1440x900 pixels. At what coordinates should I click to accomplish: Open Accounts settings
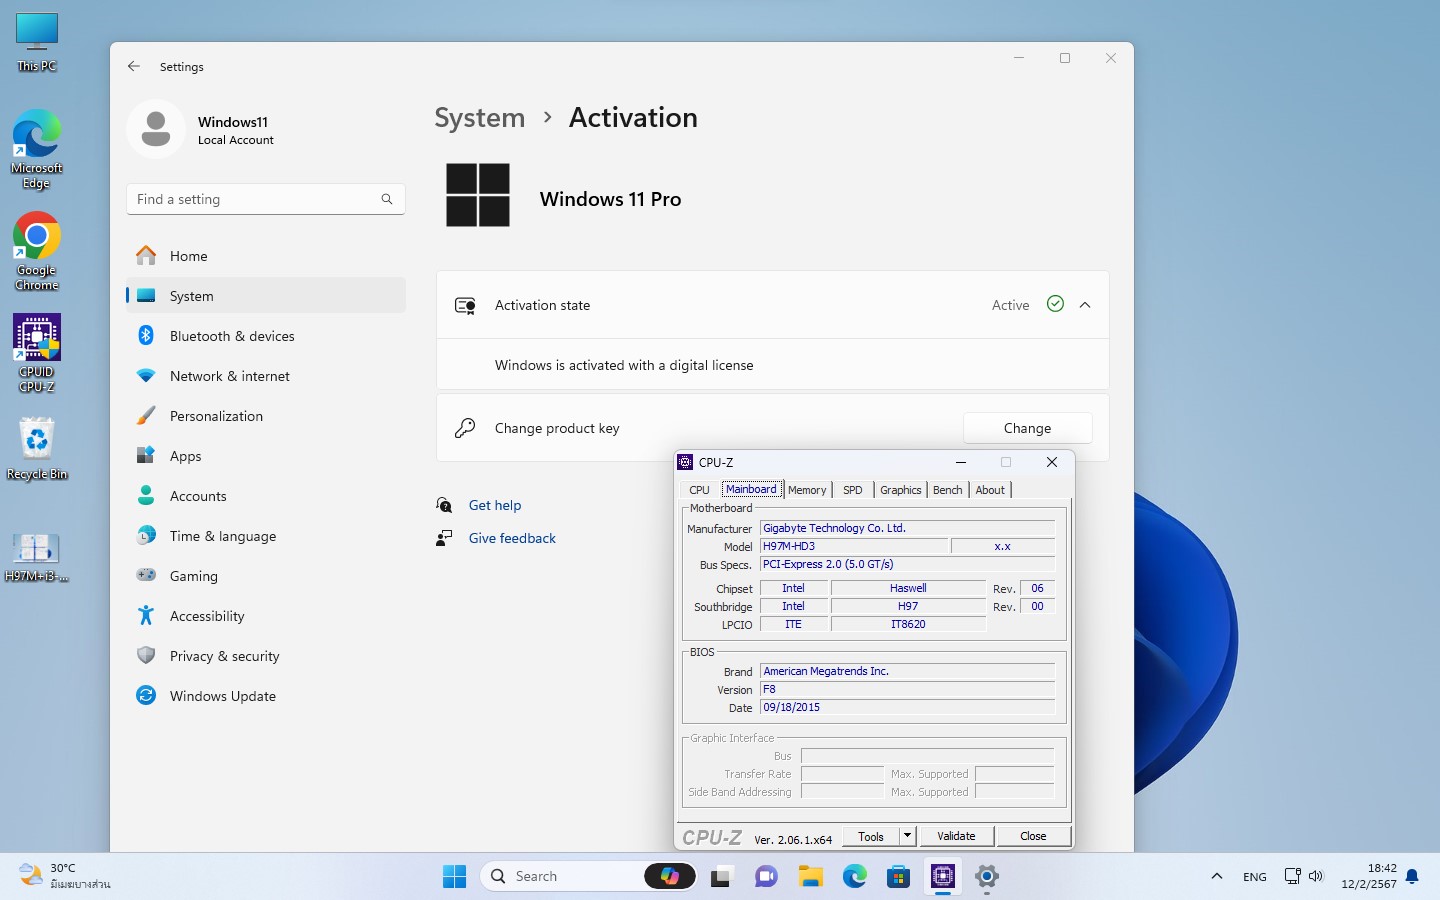point(266,496)
